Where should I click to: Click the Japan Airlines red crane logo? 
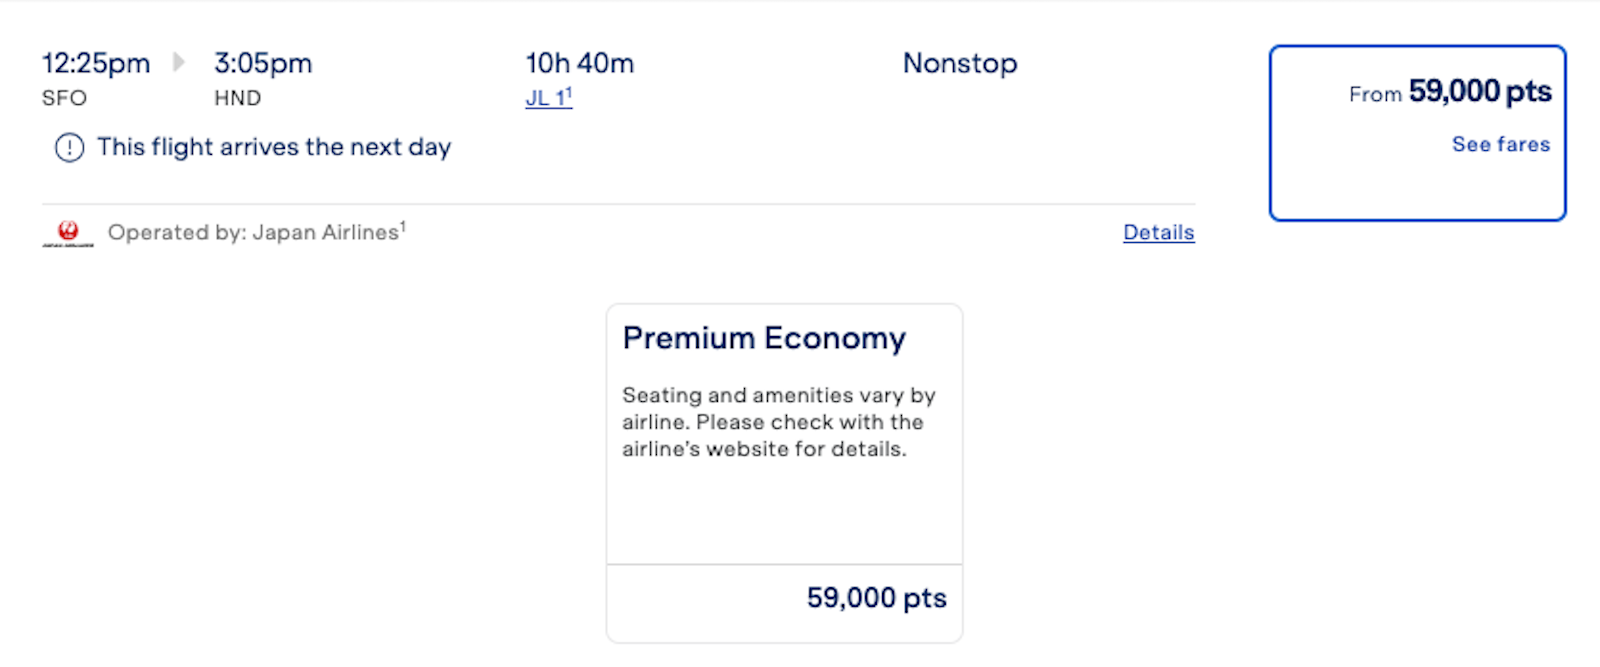(x=68, y=233)
